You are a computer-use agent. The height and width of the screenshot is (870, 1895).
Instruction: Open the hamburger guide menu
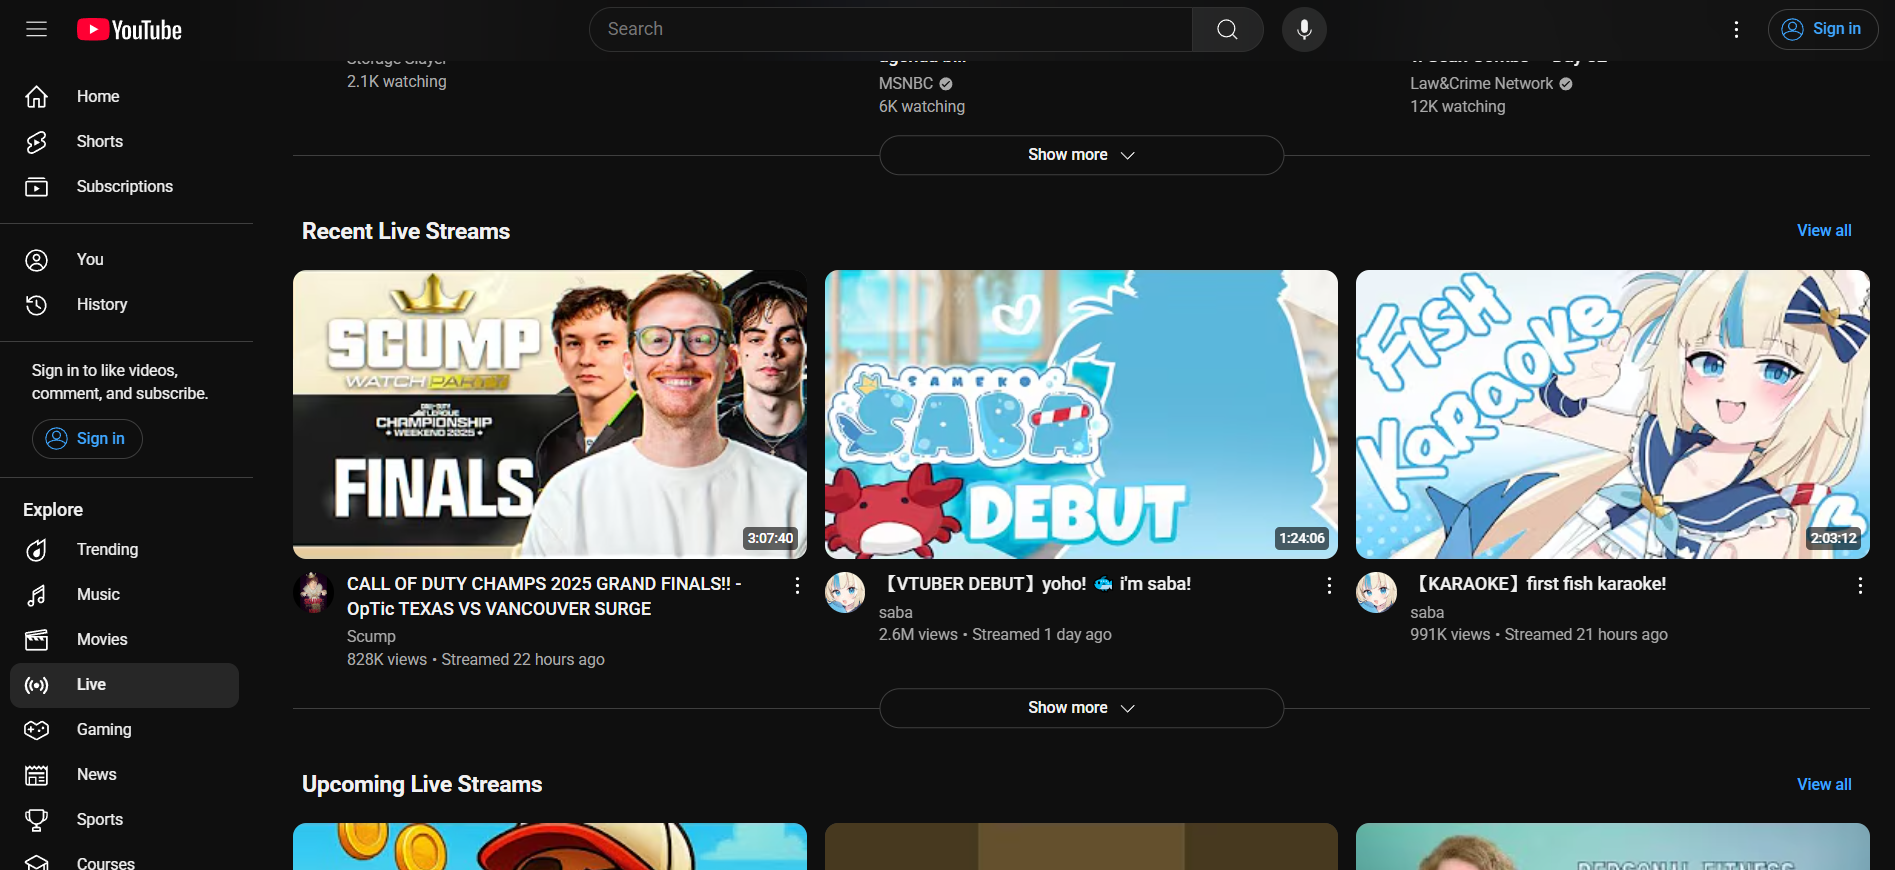pos(37,29)
